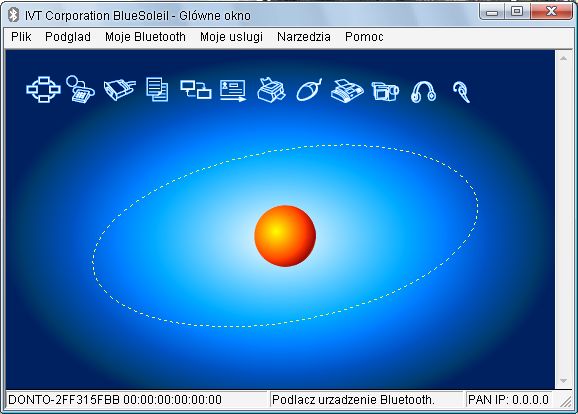578x414 pixels.
Task: Select the Dial-up Networking service icon
Action: 80,89
